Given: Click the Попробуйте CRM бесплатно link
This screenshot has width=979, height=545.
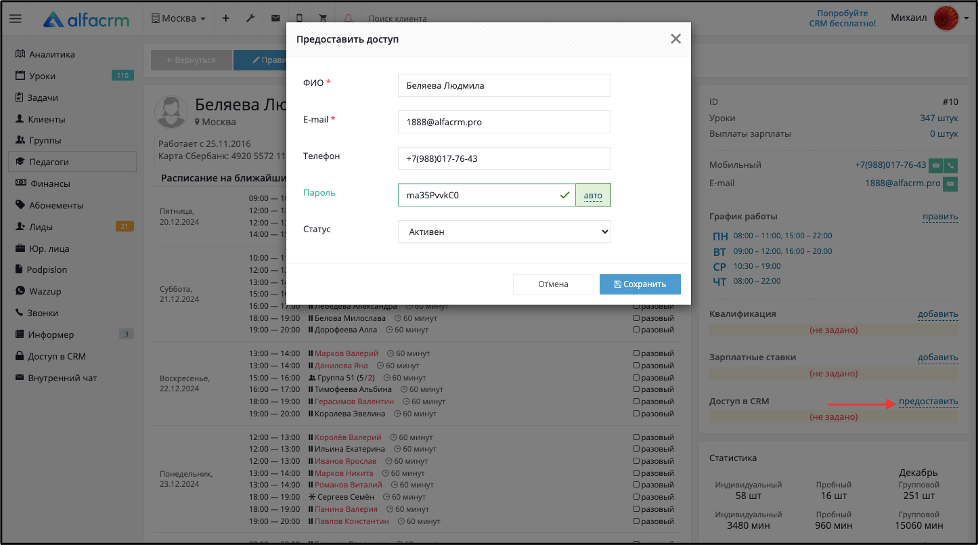Looking at the screenshot, I should [842, 18].
